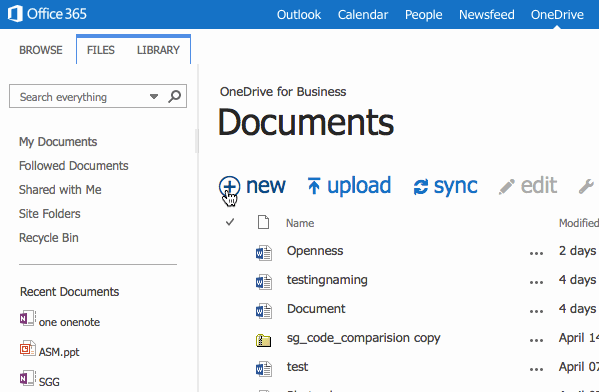The image size is (599, 392).
Task: Open Shared with Me in sidebar
Action: [60, 190]
